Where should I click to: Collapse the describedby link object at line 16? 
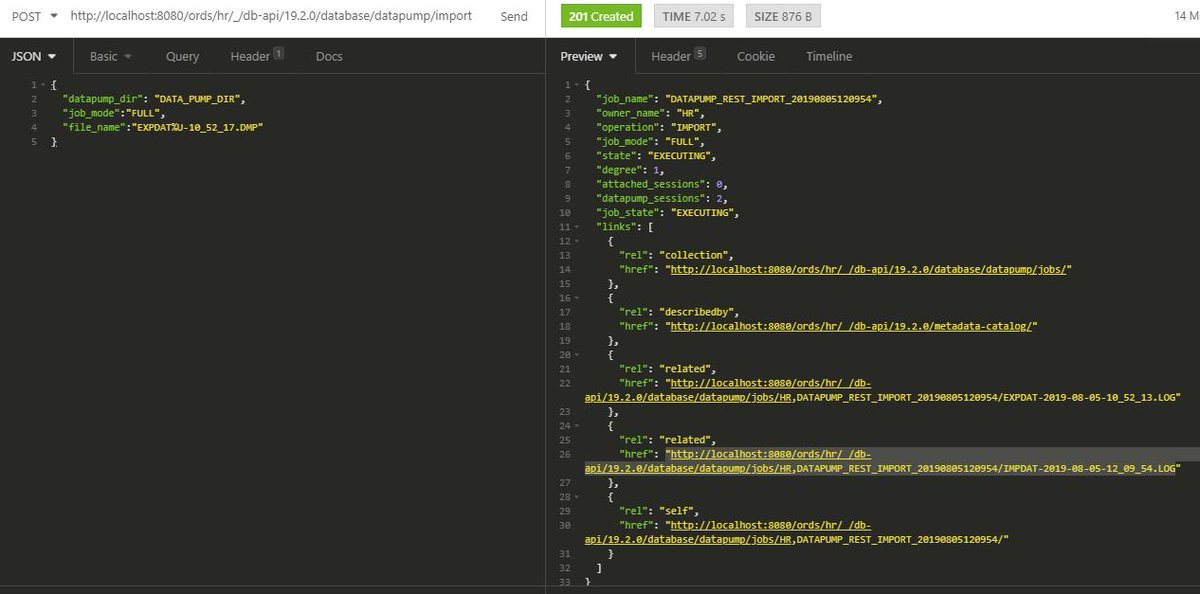click(x=578, y=299)
